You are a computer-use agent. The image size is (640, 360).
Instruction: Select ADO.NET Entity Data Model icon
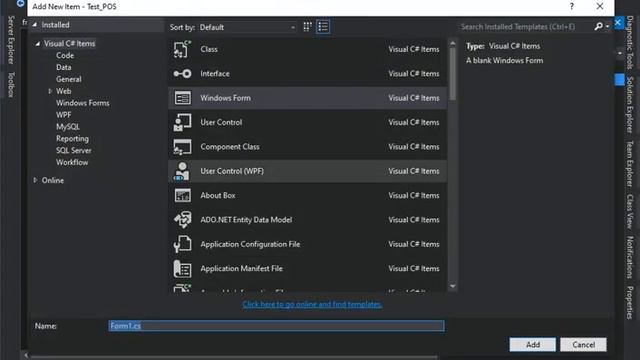coord(182,220)
